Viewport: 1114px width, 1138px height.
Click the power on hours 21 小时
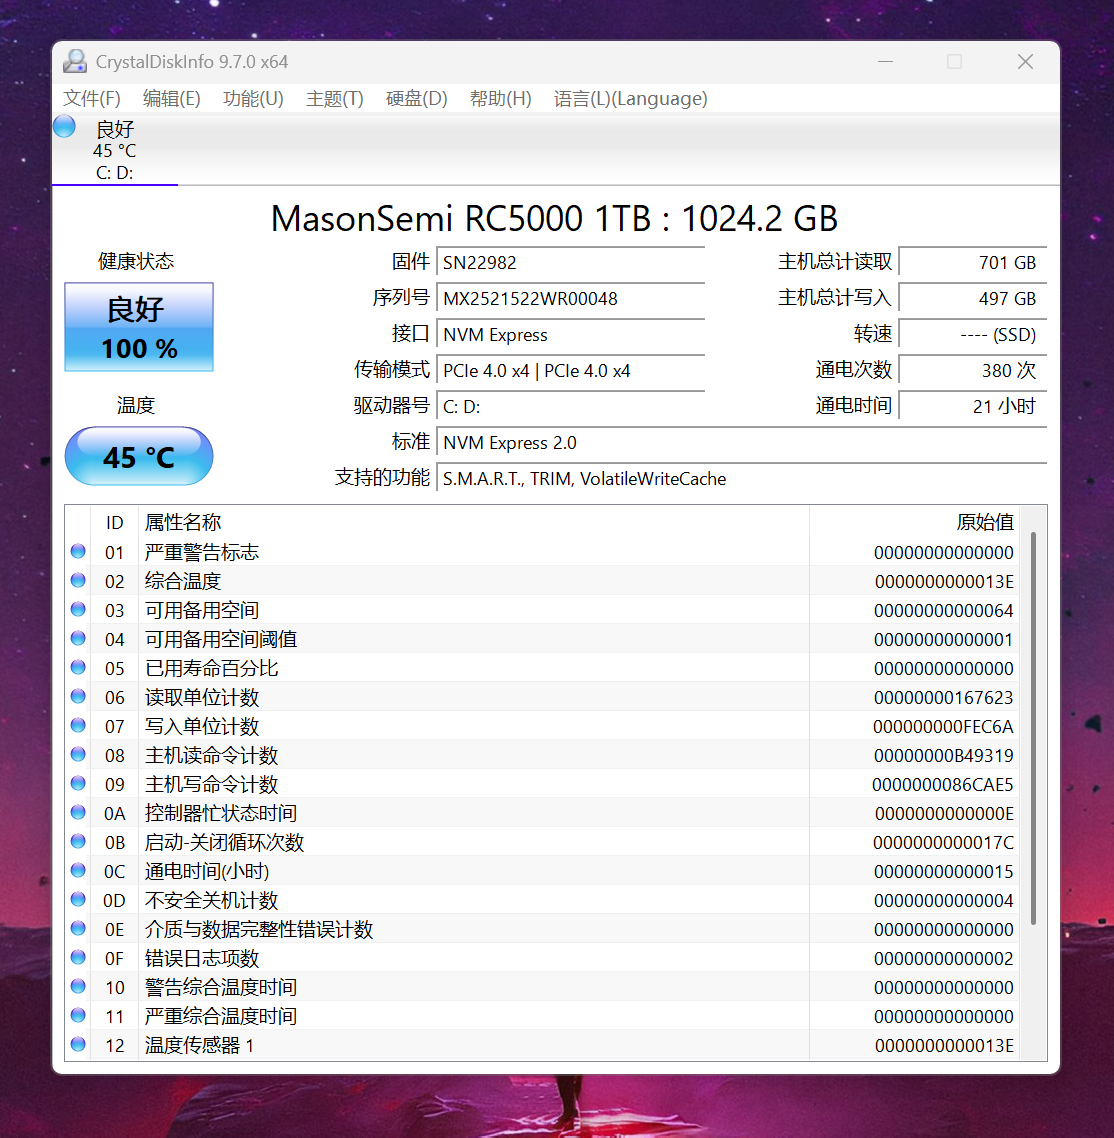(972, 406)
